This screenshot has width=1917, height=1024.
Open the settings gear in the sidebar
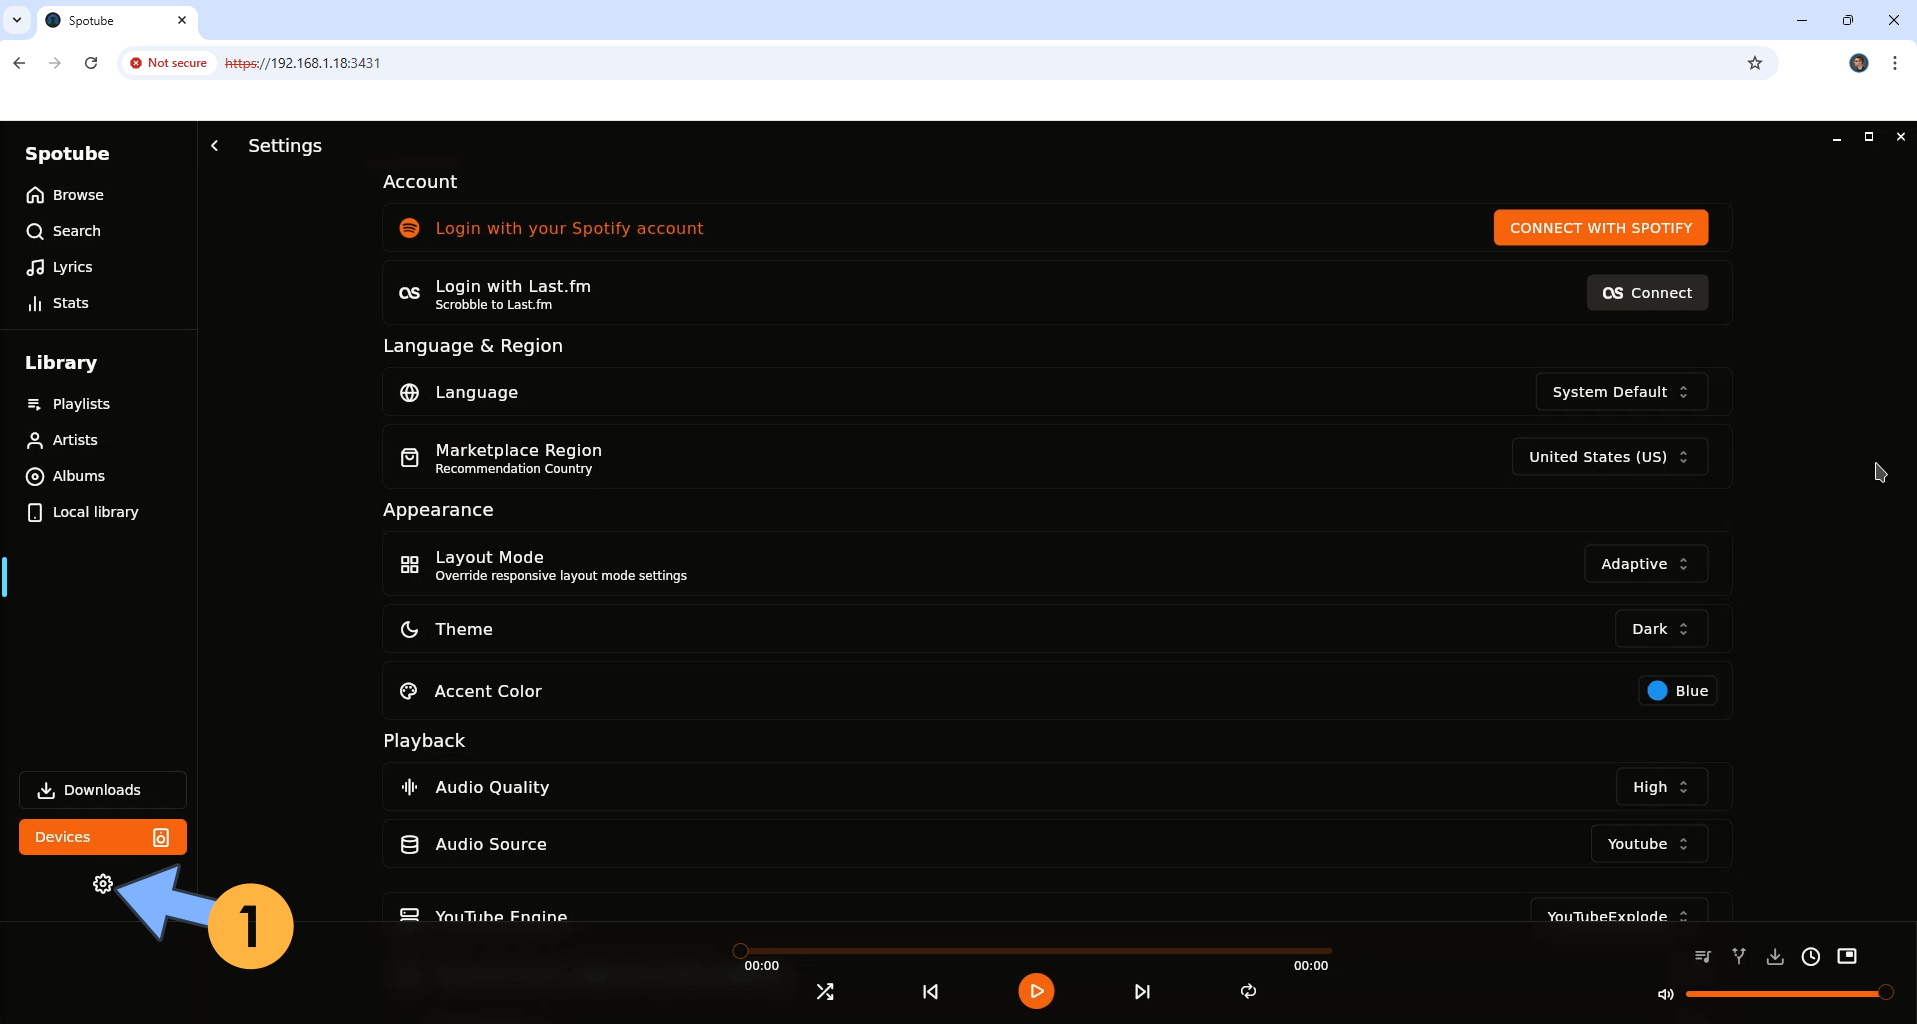pyautogui.click(x=103, y=884)
